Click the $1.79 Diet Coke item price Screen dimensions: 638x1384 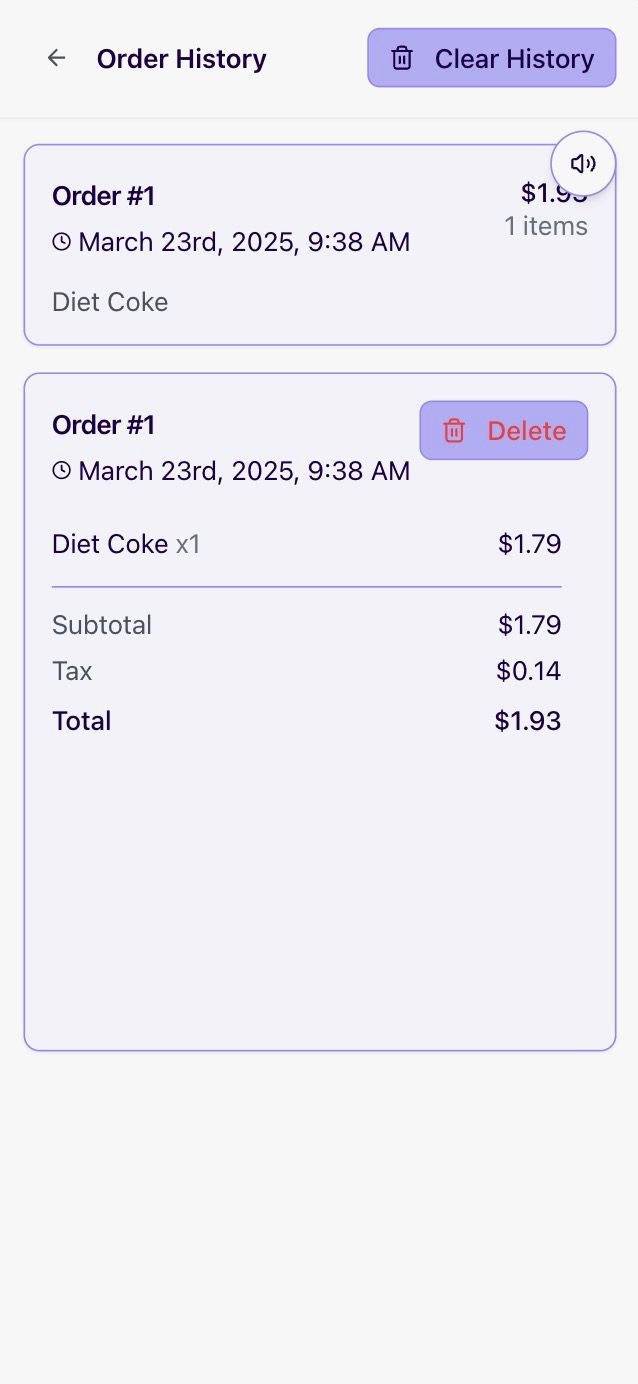click(x=530, y=544)
